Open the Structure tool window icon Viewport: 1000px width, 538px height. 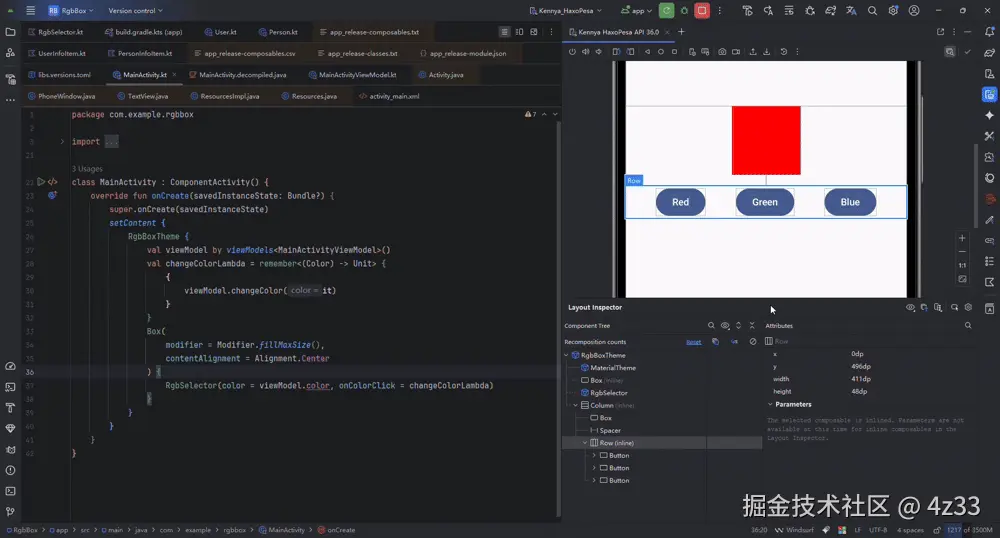pyautogui.click(x=10, y=53)
